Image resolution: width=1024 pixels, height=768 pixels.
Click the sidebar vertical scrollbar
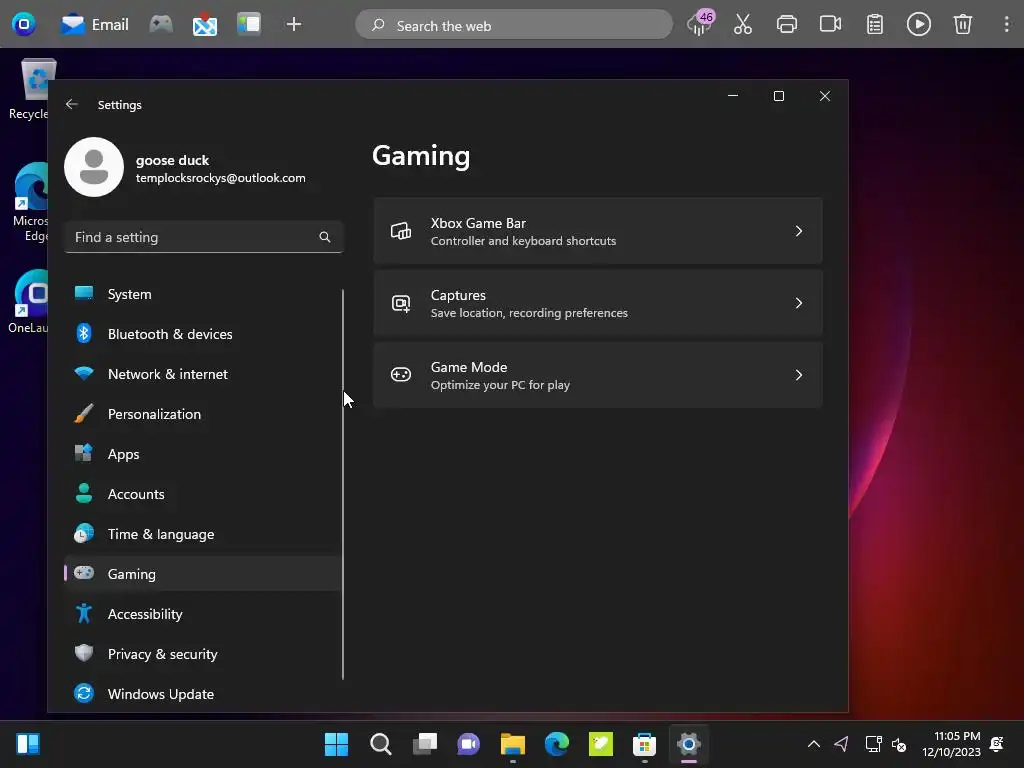(343, 485)
